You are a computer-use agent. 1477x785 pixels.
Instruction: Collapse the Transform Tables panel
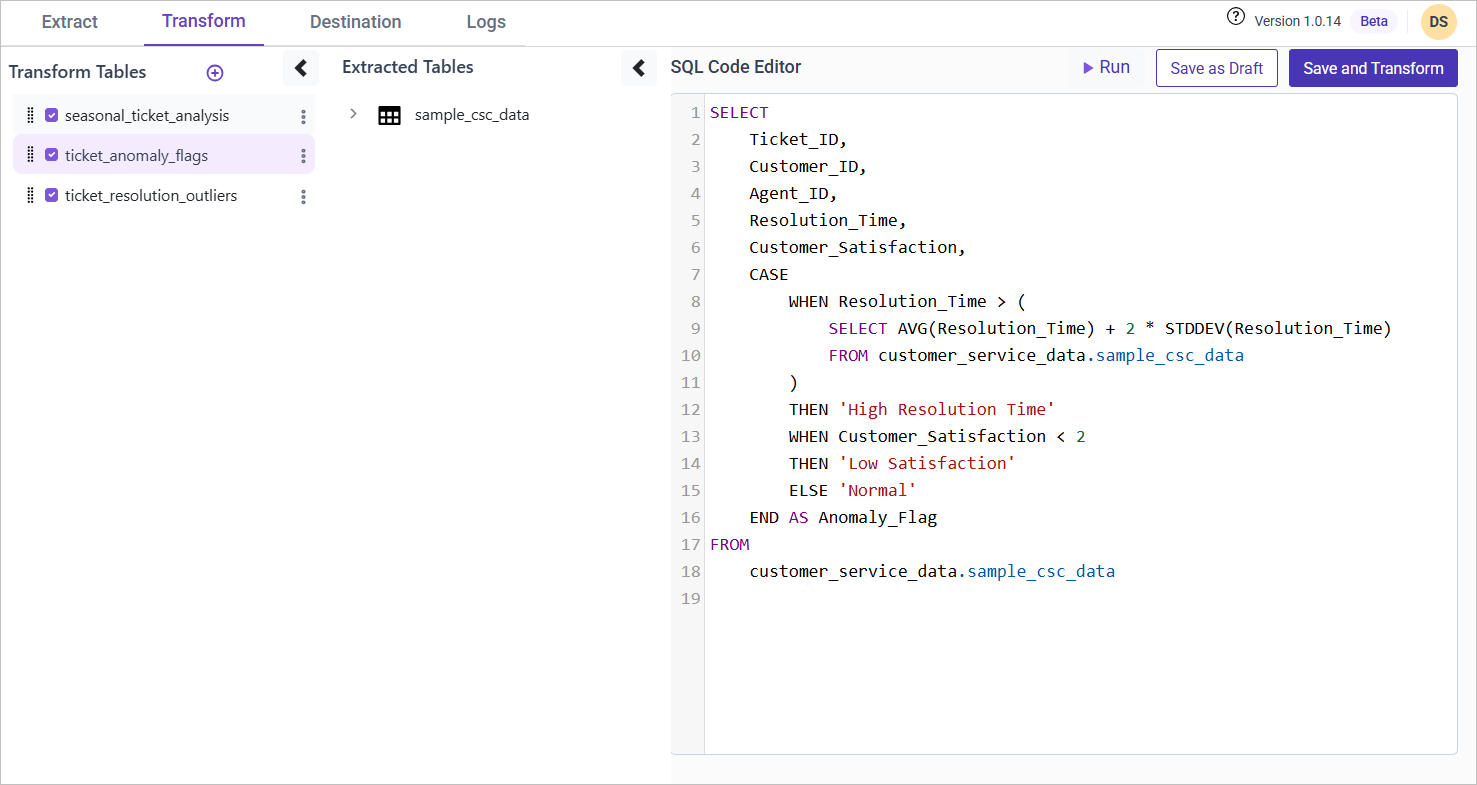coord(300,68)
